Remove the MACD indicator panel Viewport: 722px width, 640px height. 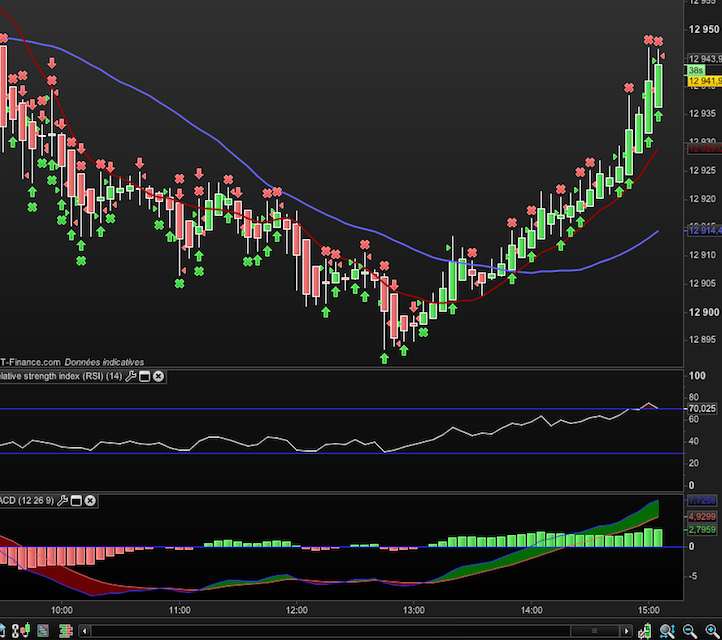tap(90, 500)
